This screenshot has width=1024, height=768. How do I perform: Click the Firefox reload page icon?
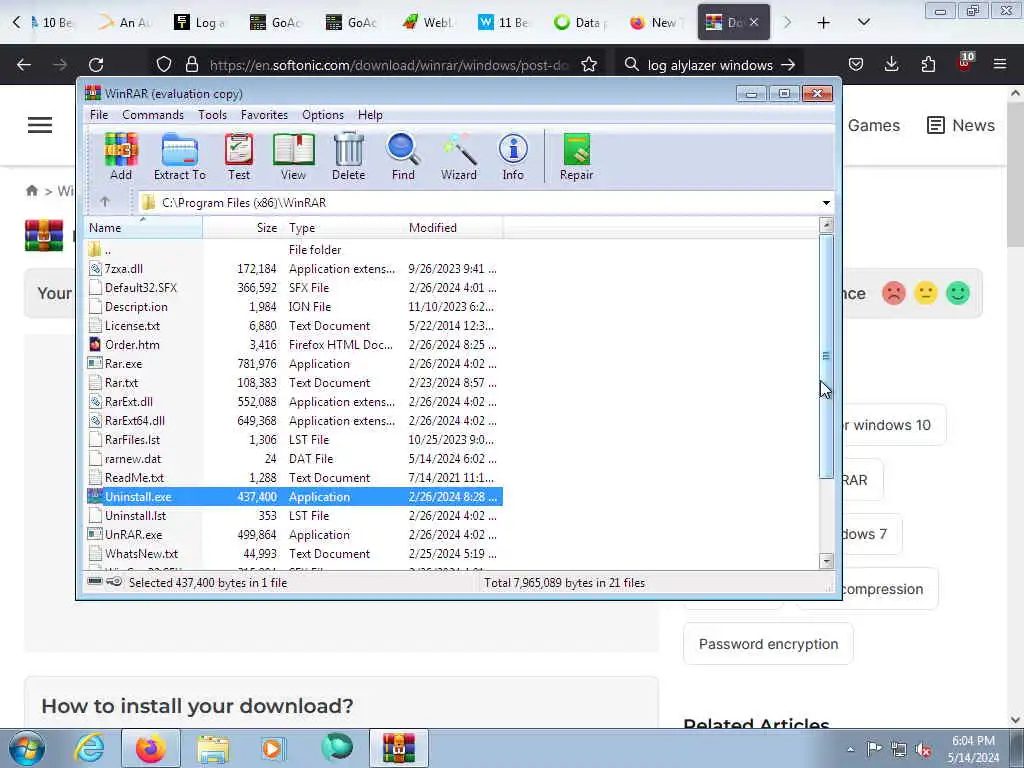click(x=96, y=65)
